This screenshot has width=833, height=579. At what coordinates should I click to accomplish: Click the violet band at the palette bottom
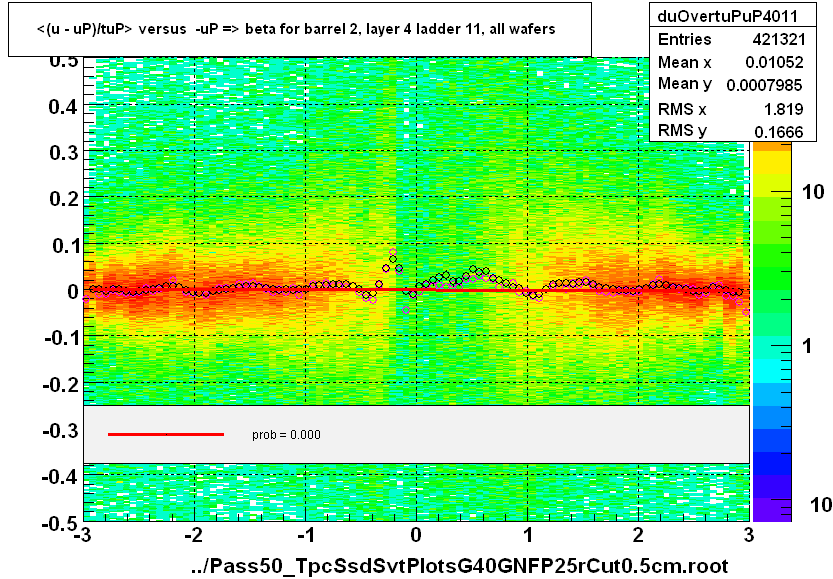click(x=771, y=509)
